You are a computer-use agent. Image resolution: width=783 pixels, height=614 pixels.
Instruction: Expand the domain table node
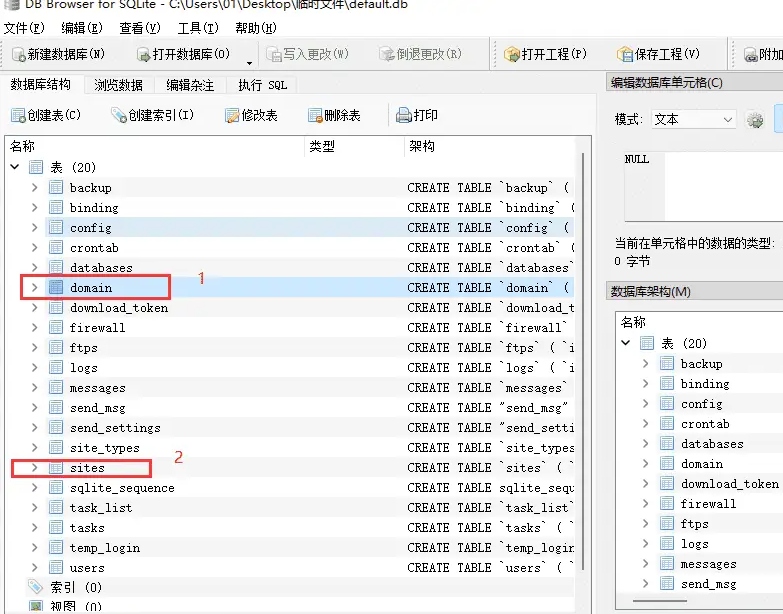pos(35,288)
